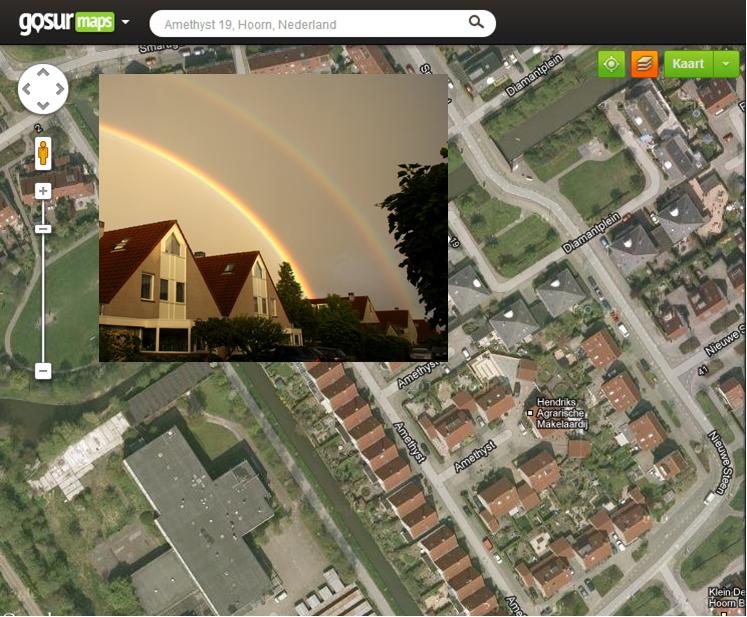
Task: Pan the map left with the arrow
Action: coord(27,89)
